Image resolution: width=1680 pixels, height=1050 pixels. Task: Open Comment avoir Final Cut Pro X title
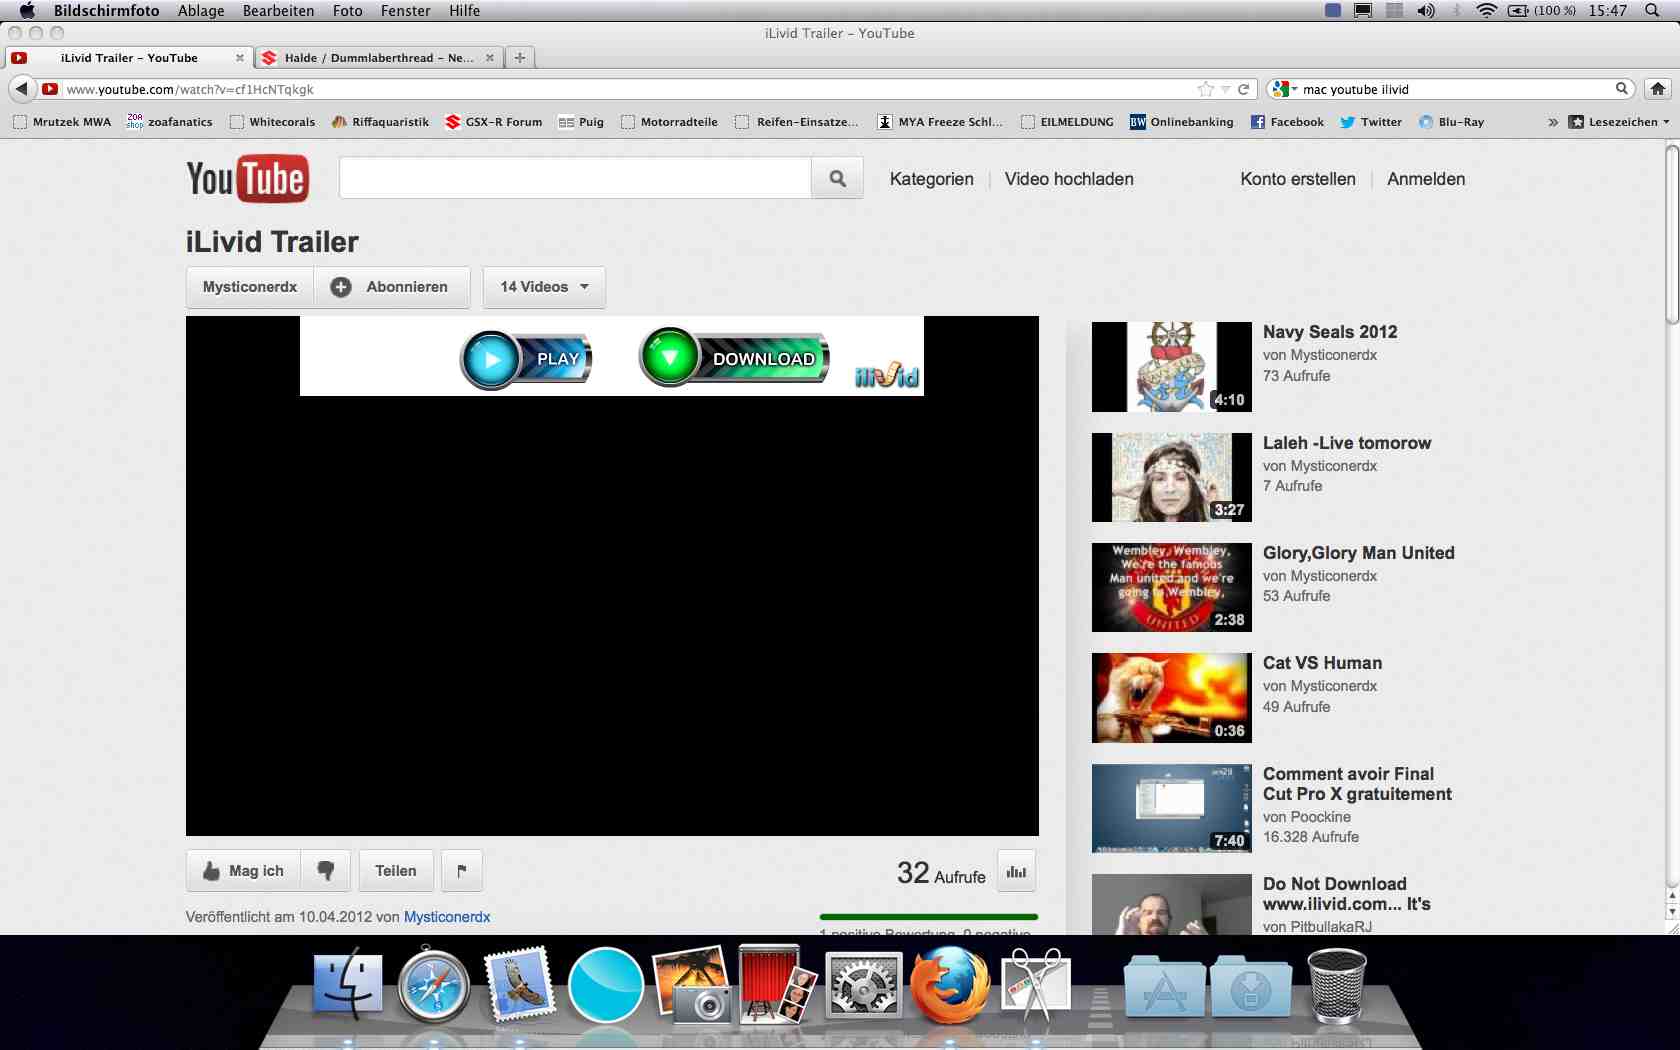click(x=1357, y=784)
